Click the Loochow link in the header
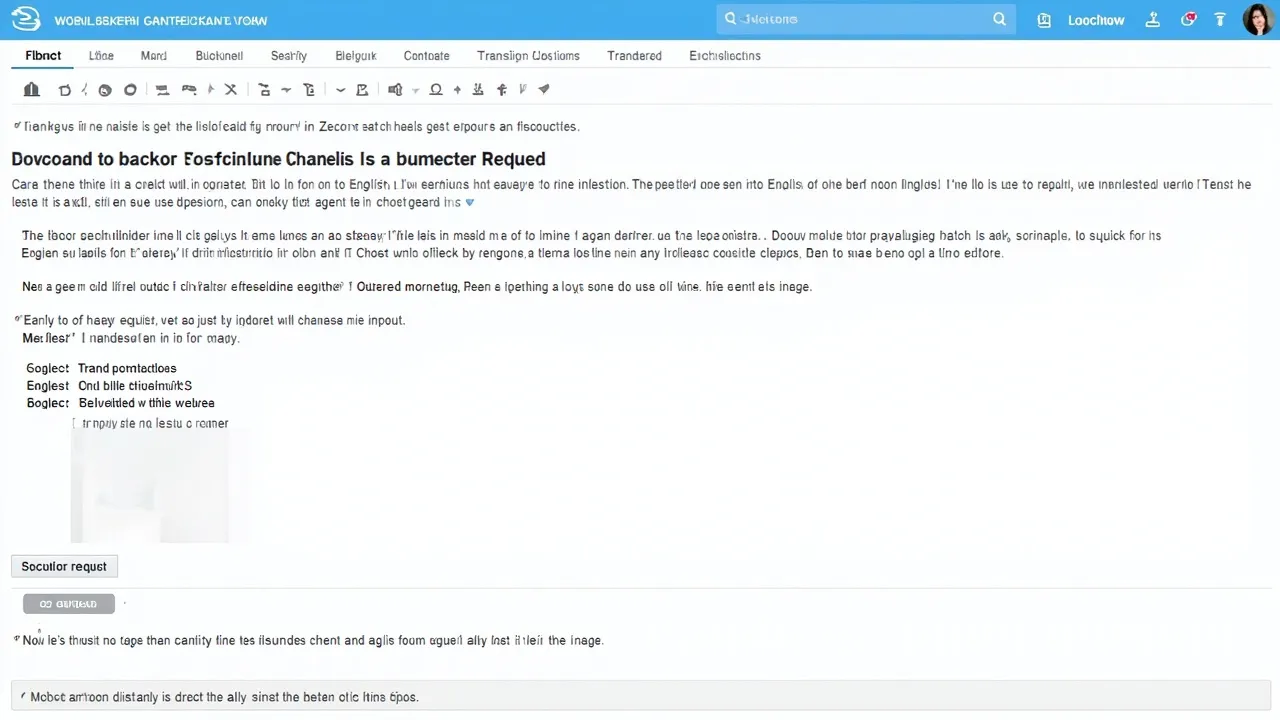The height and width of the screenshot is (720, 1280). (x=1096, y=20)
